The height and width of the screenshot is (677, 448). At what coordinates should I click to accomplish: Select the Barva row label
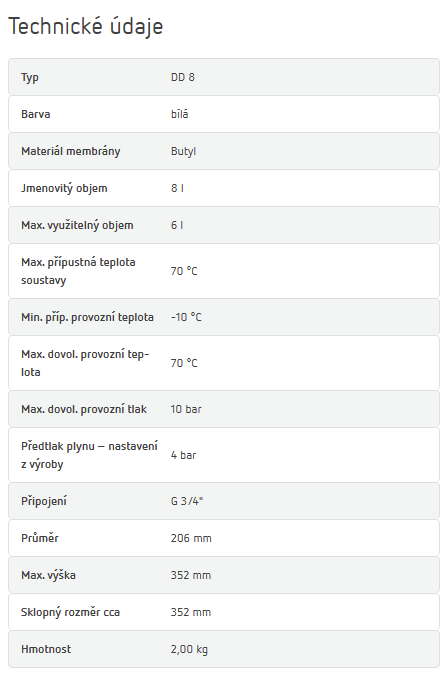tap(35, 114)
